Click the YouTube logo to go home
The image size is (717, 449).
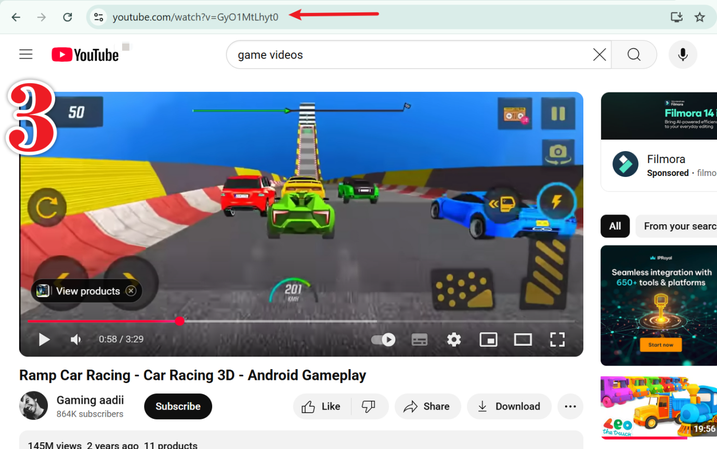coord(85,55)
